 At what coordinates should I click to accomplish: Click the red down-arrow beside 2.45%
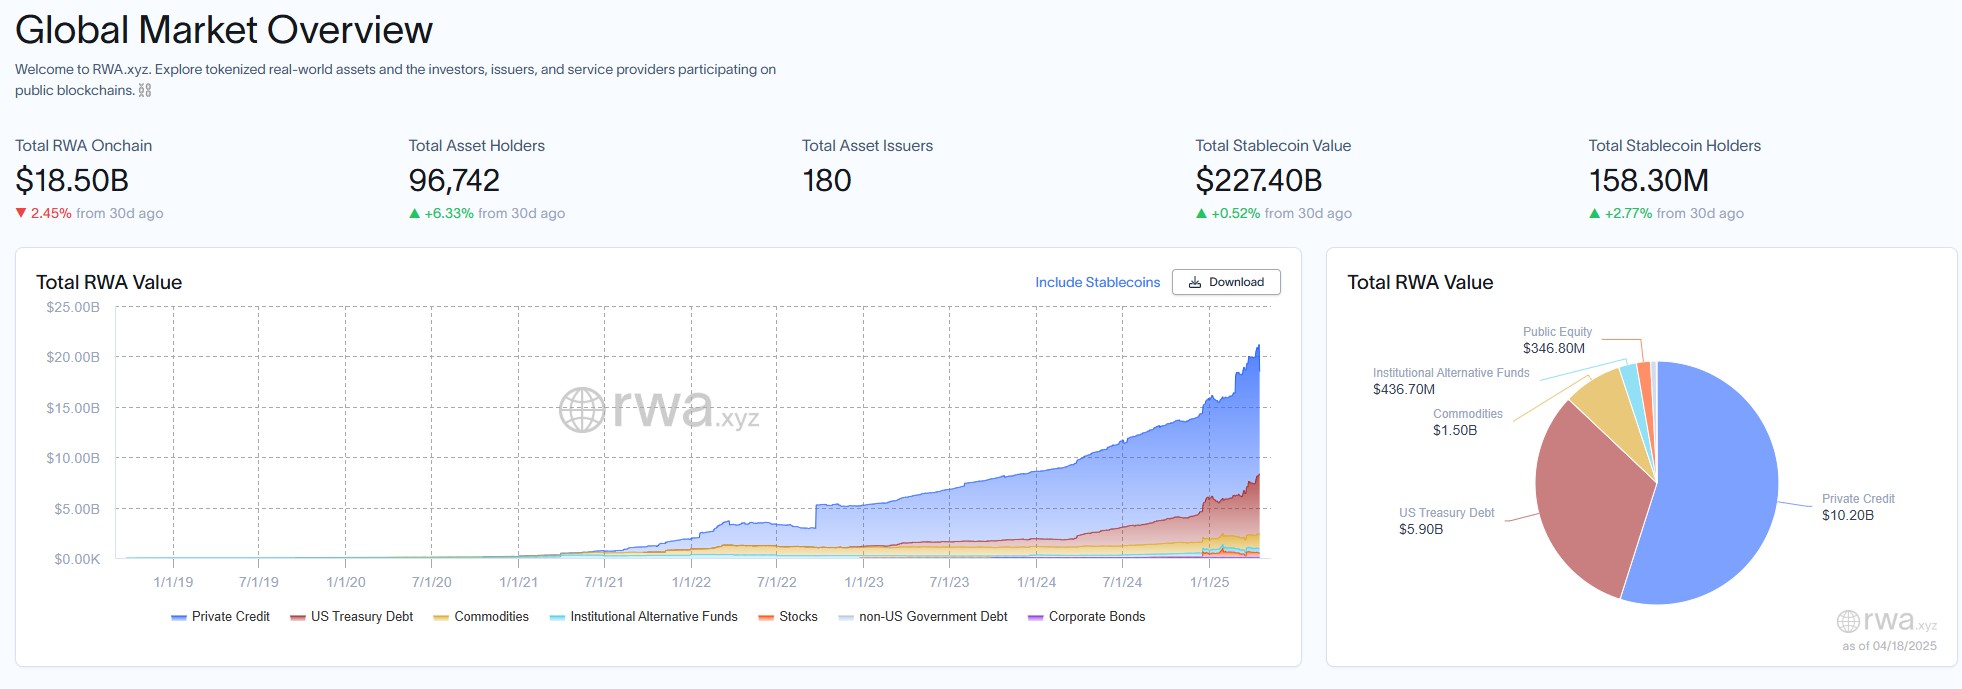tap(21, 213)
